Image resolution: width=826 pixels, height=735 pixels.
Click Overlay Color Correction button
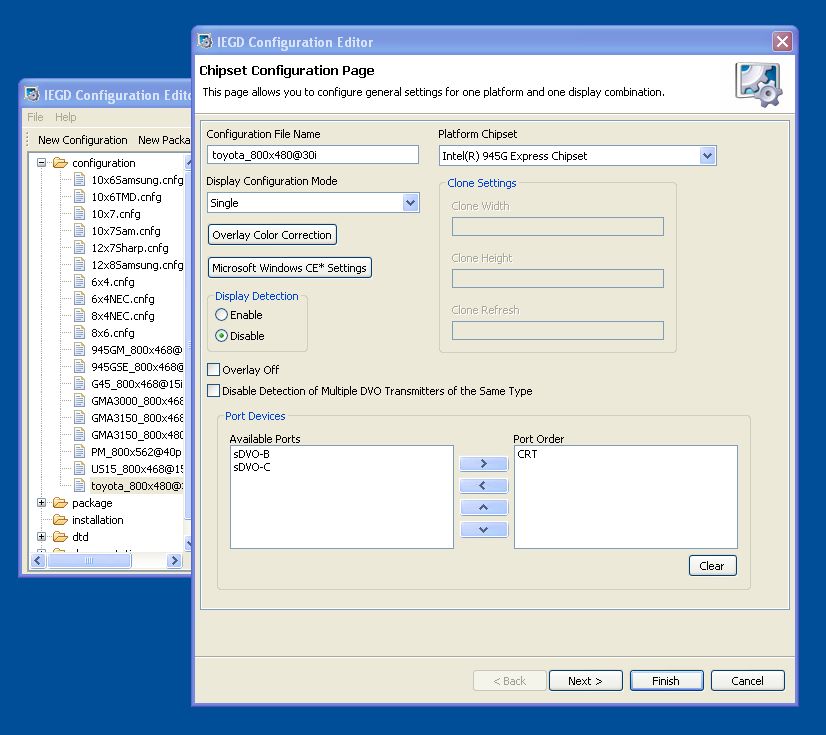coord(272,235)
